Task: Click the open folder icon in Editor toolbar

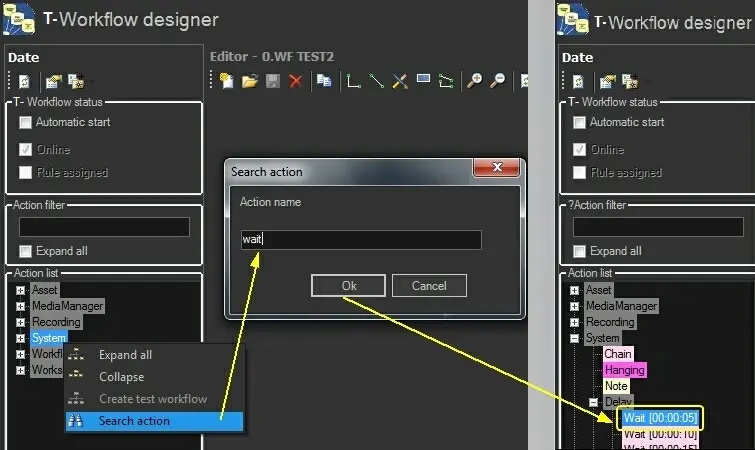Action: [250, 82]
